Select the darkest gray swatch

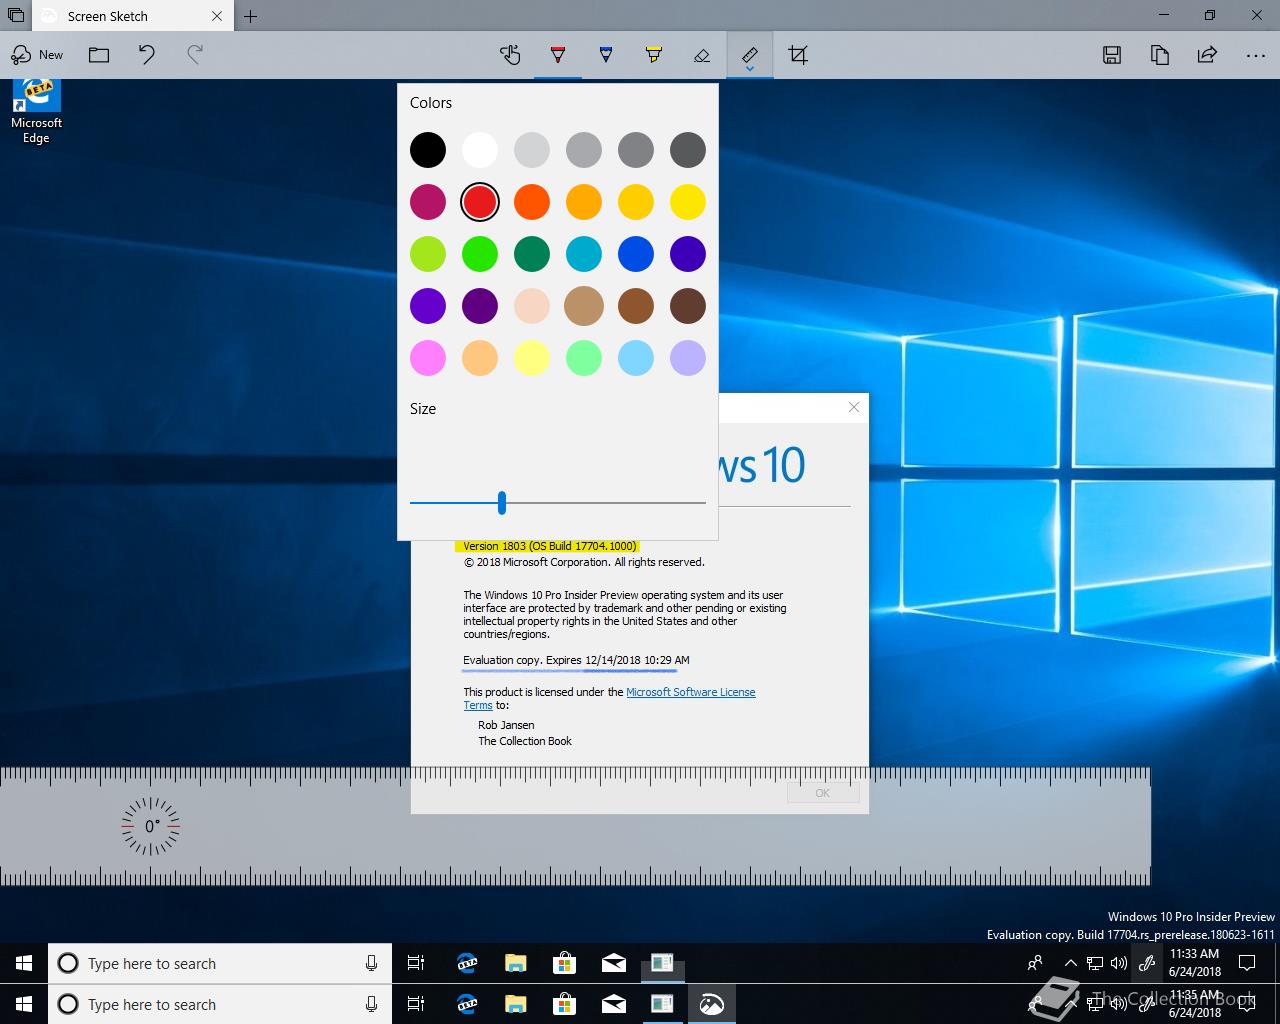coord(688,150)
